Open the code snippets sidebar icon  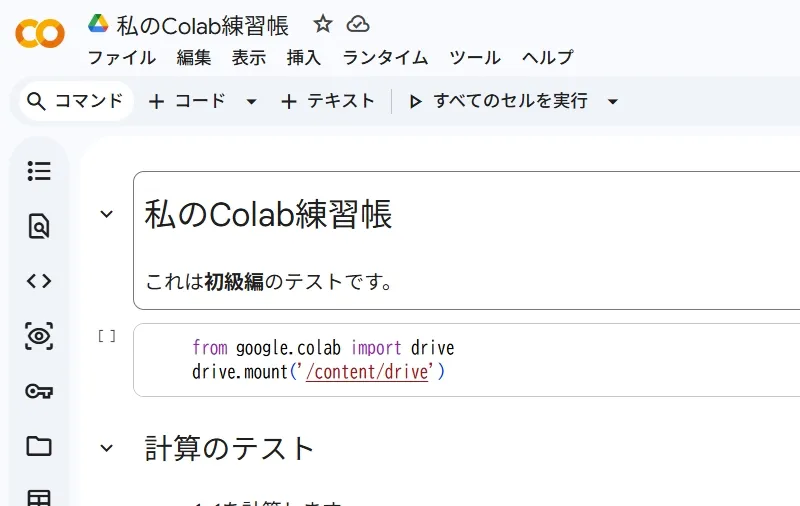click(x=39, y=281)
